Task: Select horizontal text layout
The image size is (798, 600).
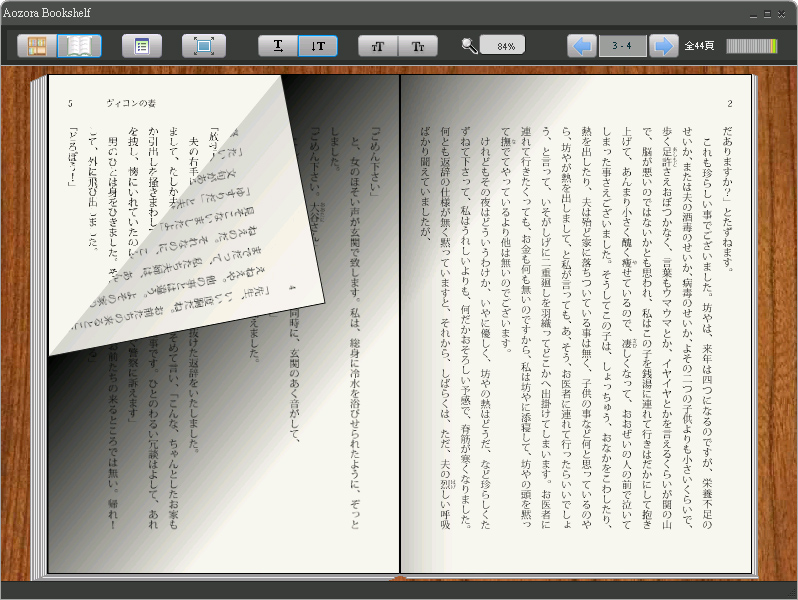Action: tap(278, 46)
